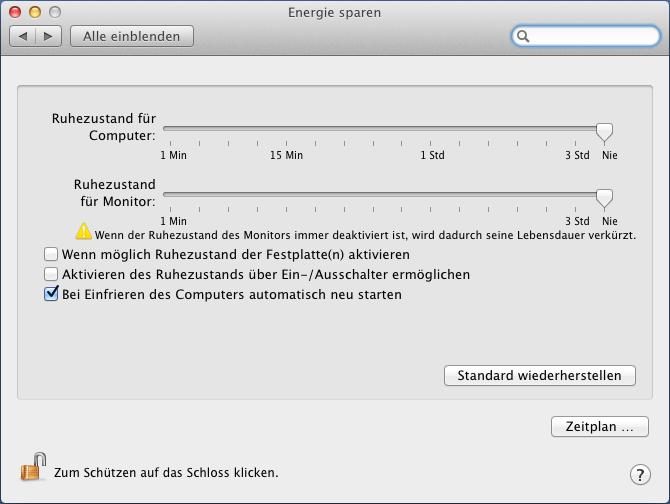Click 'Zum Schützen auf das Schloss klicken.' text
The height and width of the screenshot is (504, 670).
tap(166, 473)
